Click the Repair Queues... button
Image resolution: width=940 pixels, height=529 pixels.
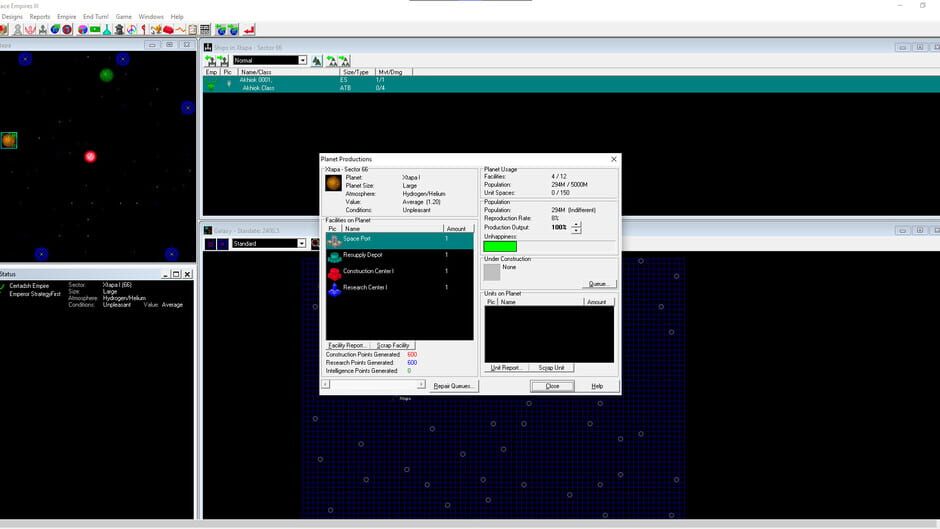(x=454, y=386)
